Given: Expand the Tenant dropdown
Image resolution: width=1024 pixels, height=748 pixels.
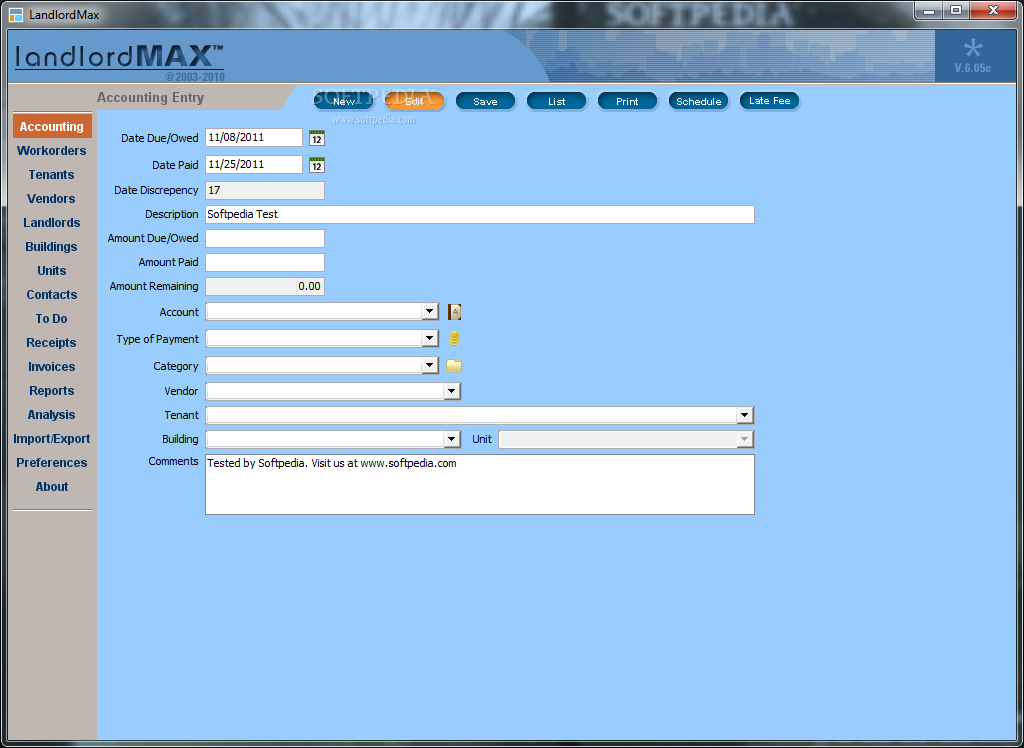Looking at the screenshot, I should tap(745, 415).
